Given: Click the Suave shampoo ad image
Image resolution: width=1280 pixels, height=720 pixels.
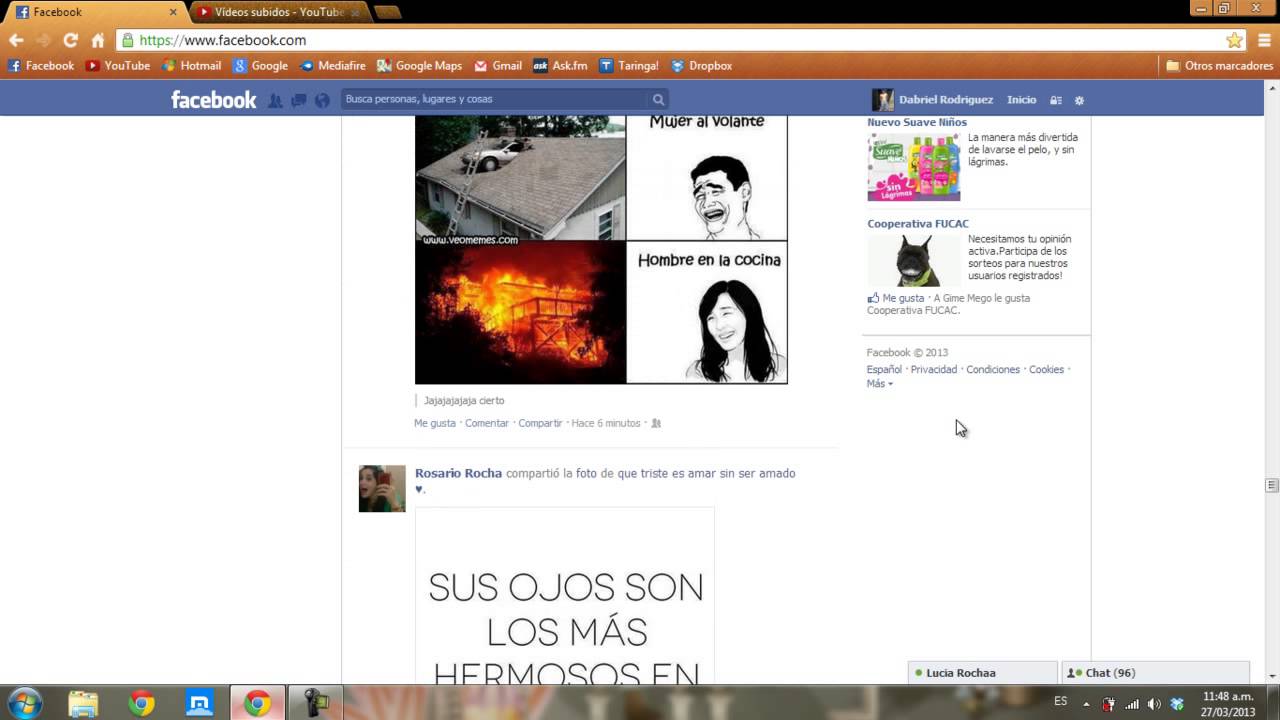Looking at the screenshot, I should [x=914, y=167].
